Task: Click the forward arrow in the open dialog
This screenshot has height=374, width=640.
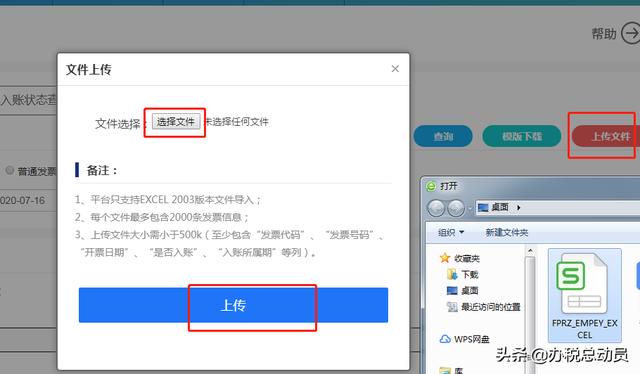Action: 456,208
